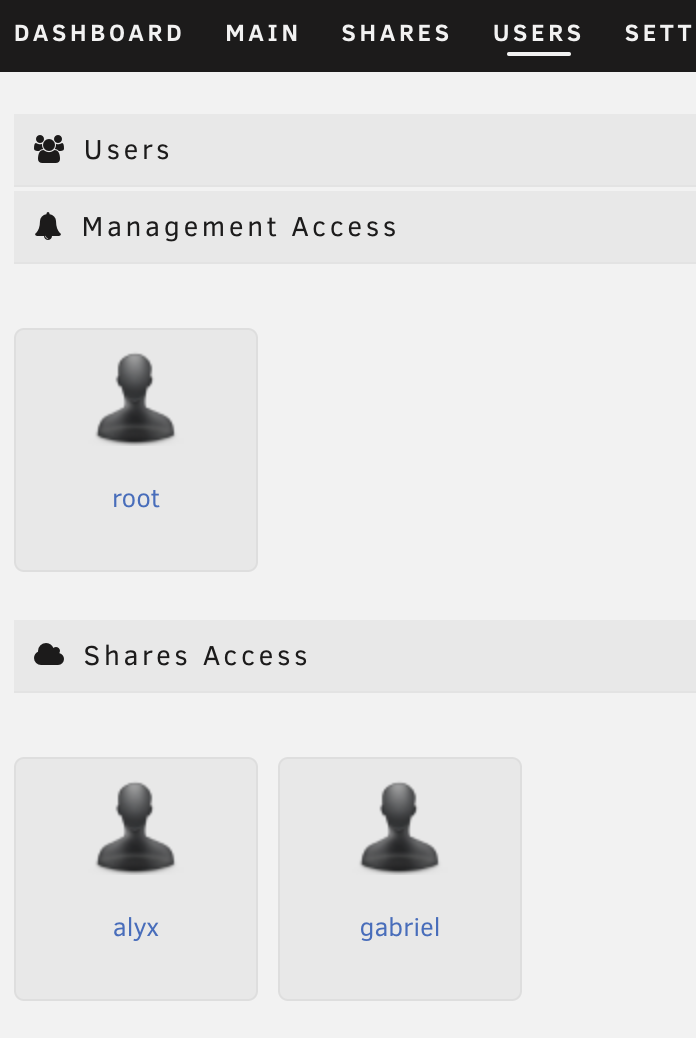The image size is (696, 1038).
Task: Click the alyx user avatar icon
Action: click(x=136, y=827)
